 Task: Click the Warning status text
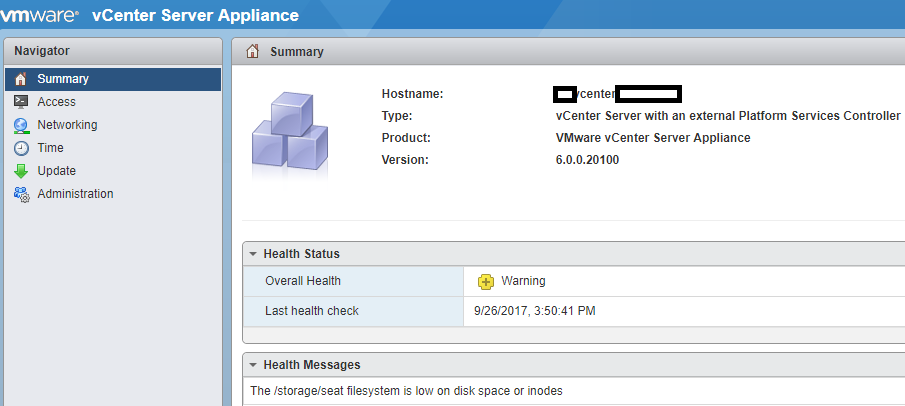coord(523,281)
